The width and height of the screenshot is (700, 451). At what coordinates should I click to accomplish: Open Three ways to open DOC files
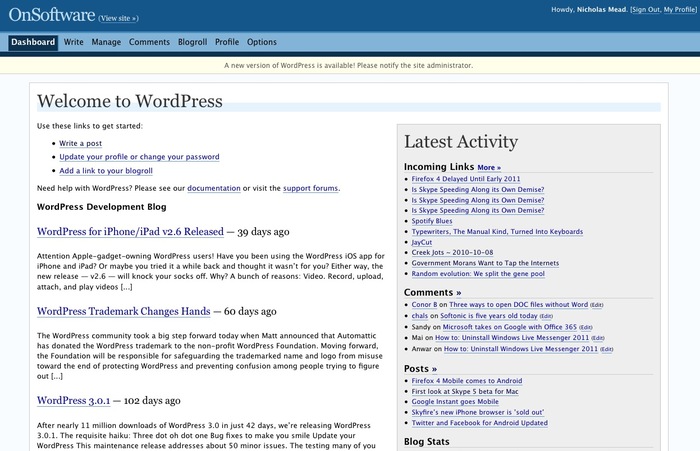pos(518,305)
